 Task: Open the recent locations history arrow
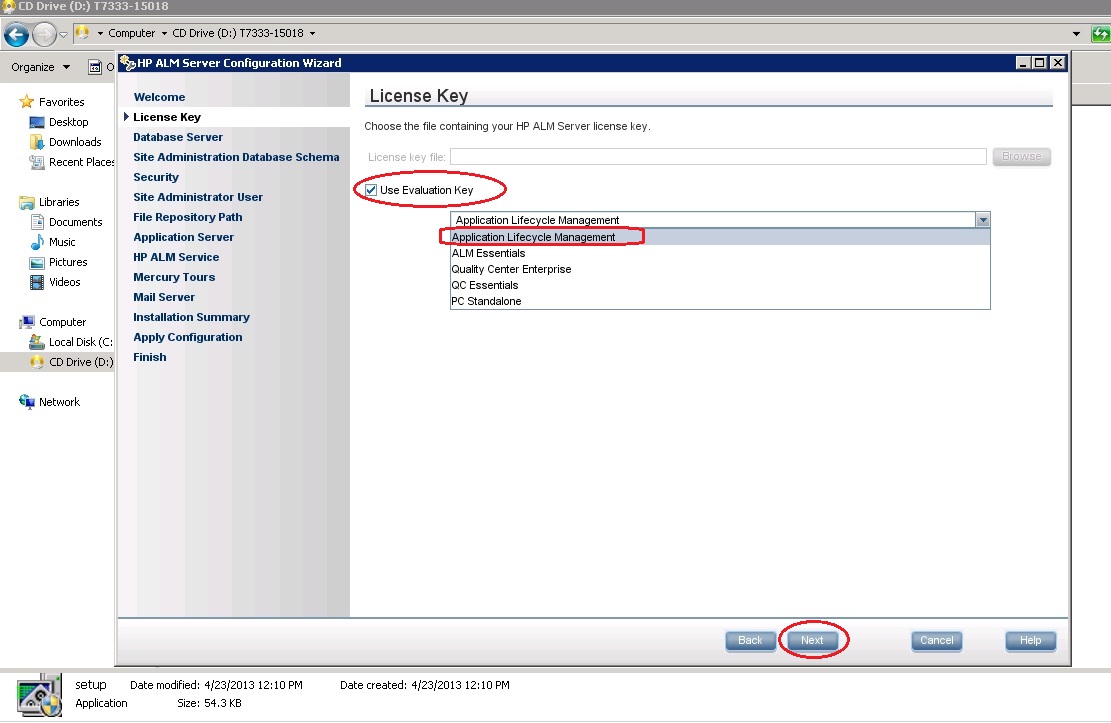63,34
